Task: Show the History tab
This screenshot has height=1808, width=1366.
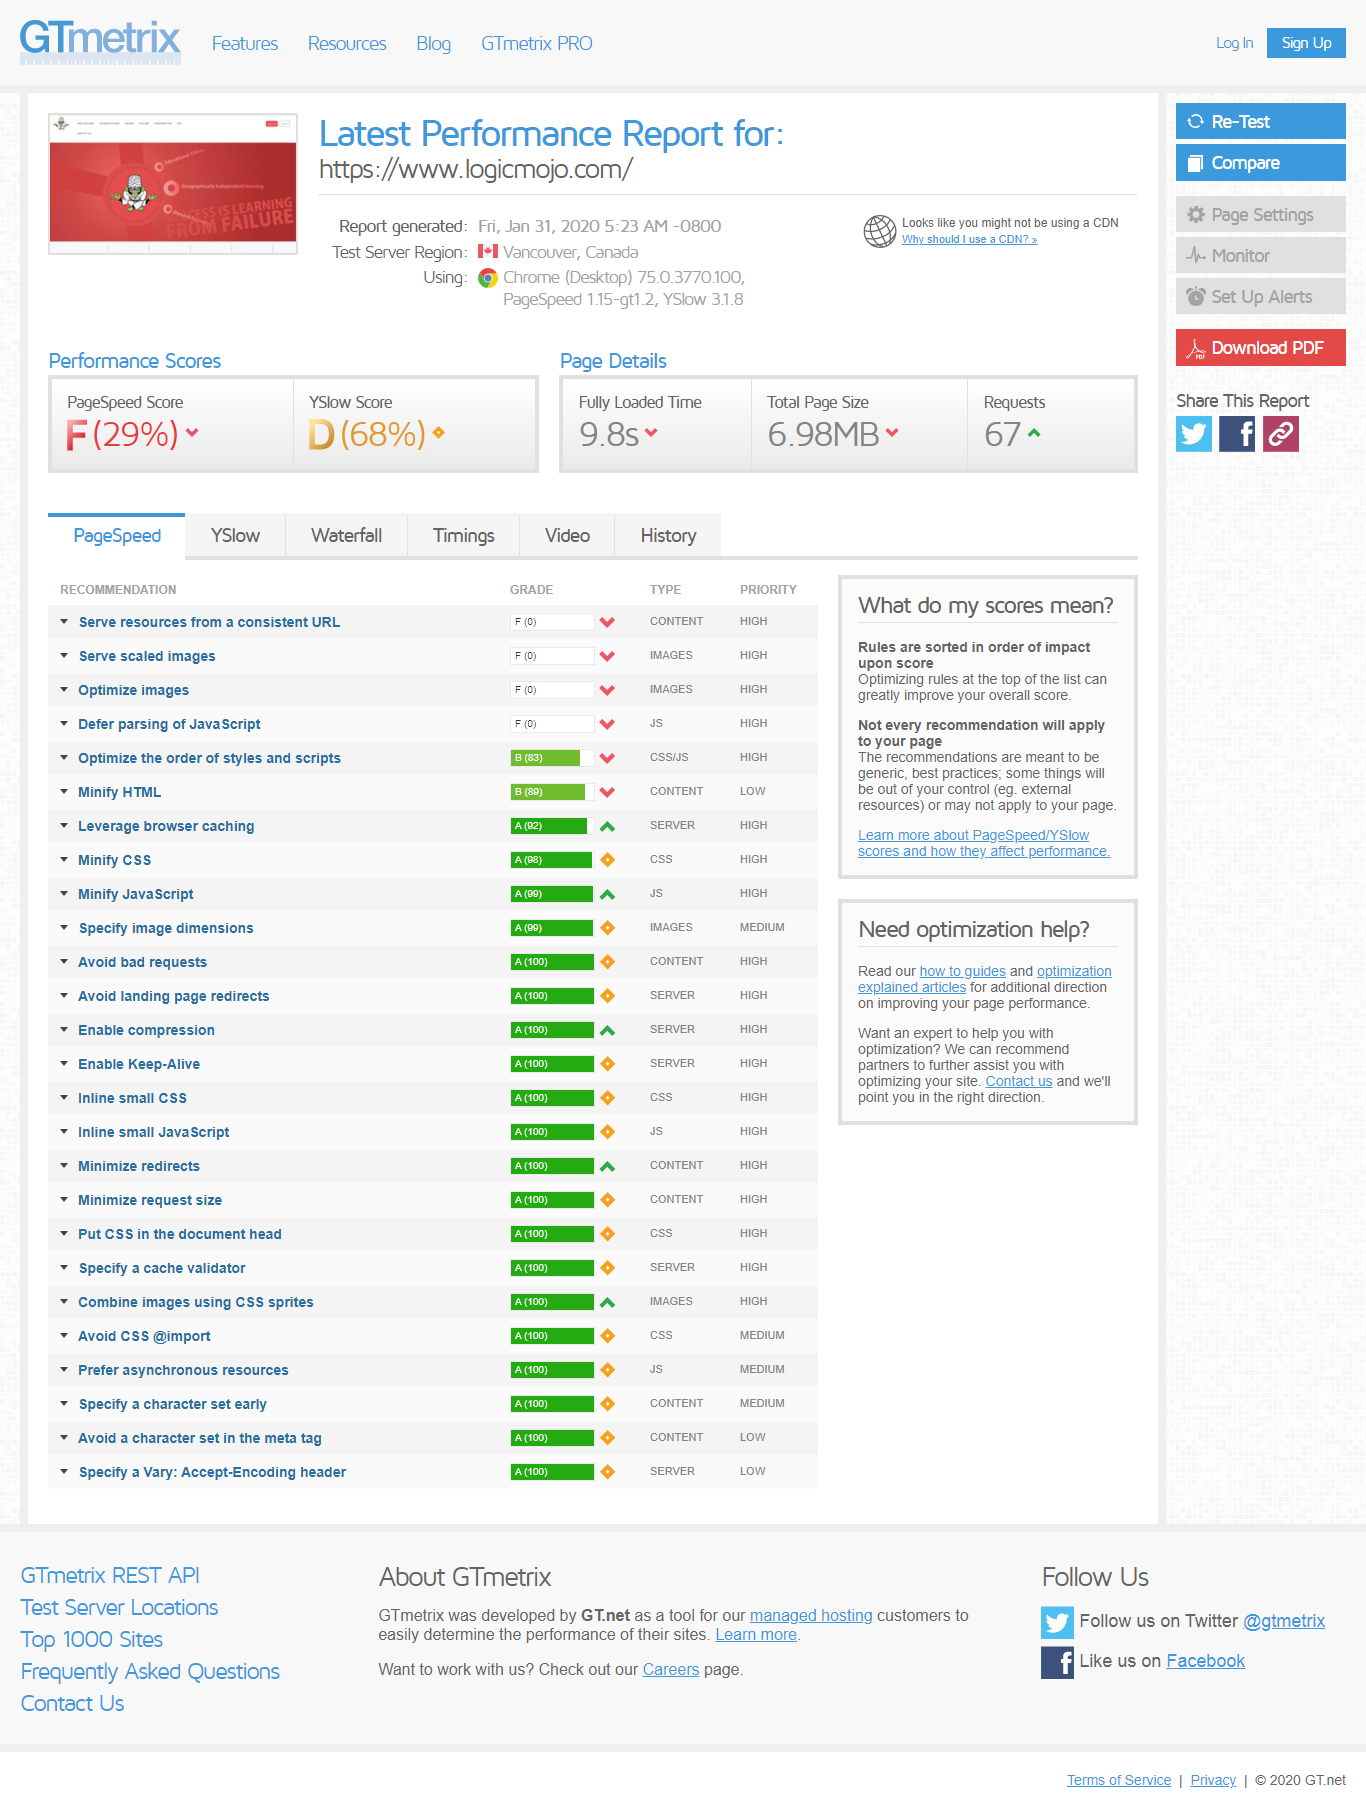Action: tap(668, 536)
